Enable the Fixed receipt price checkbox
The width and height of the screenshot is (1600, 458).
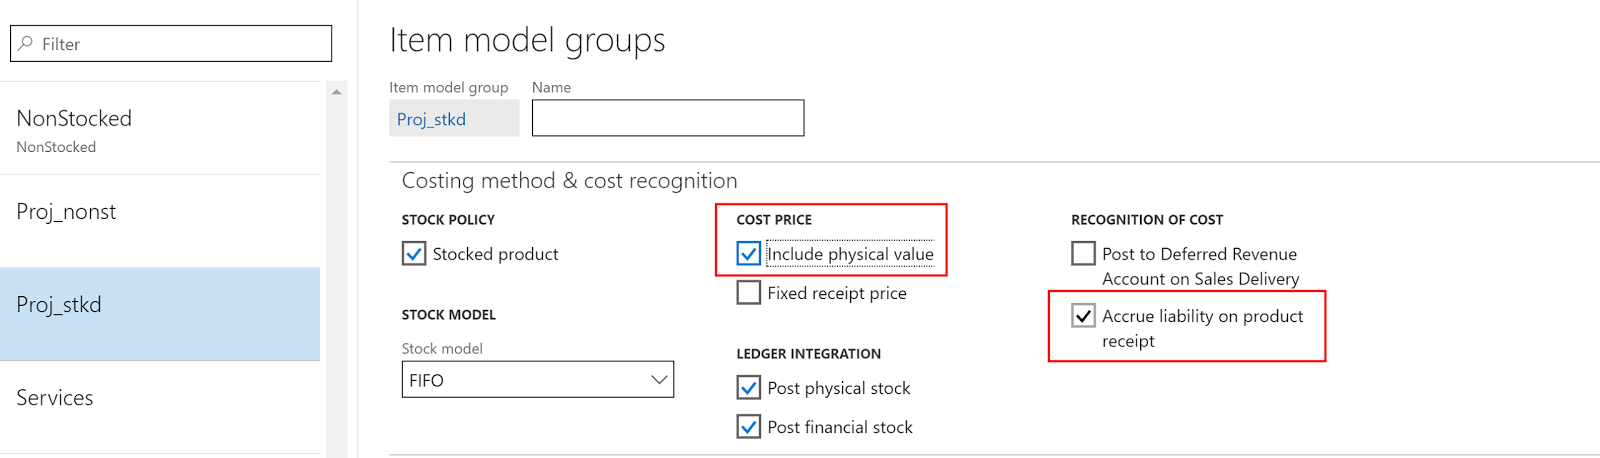(749, 293)
